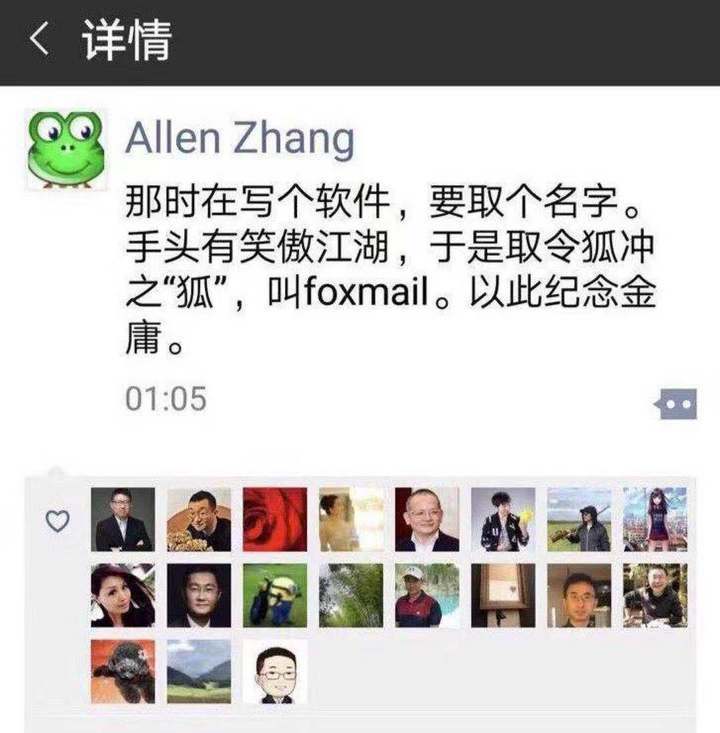The height and width of the screenshot is (733, 720).
Task: Tap the heart likes icon
Action: click(58, 521)
